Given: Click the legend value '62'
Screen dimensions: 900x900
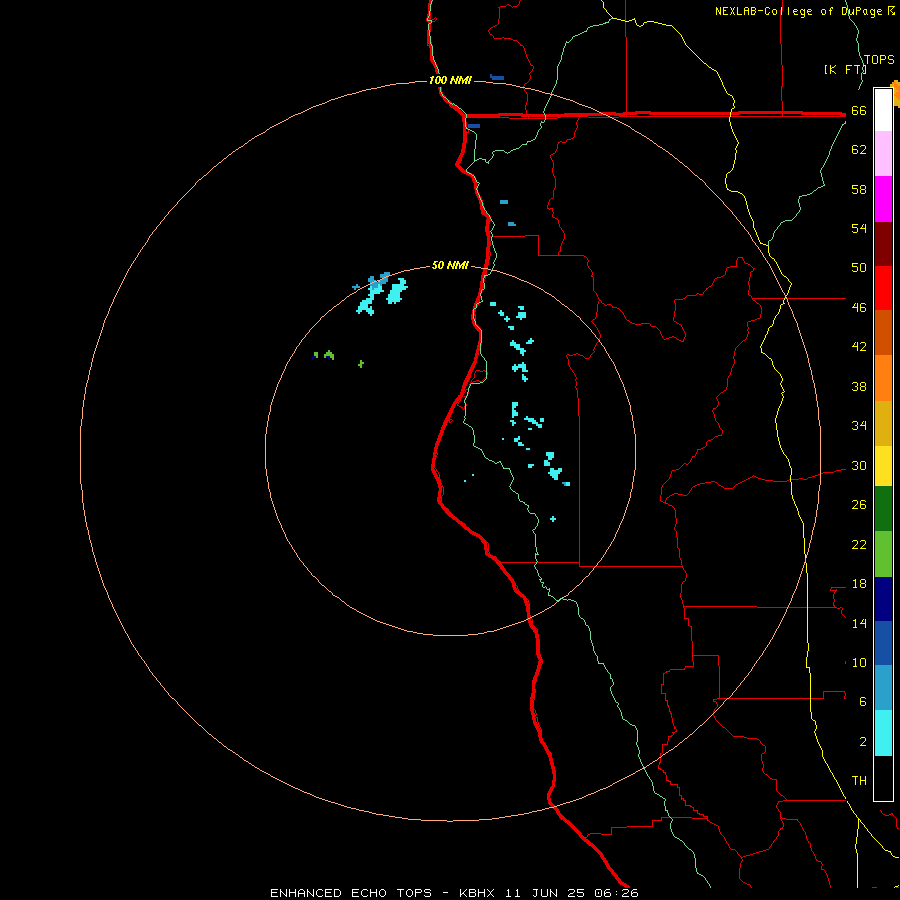Looking at the screenshot, I should click(859, 150).
